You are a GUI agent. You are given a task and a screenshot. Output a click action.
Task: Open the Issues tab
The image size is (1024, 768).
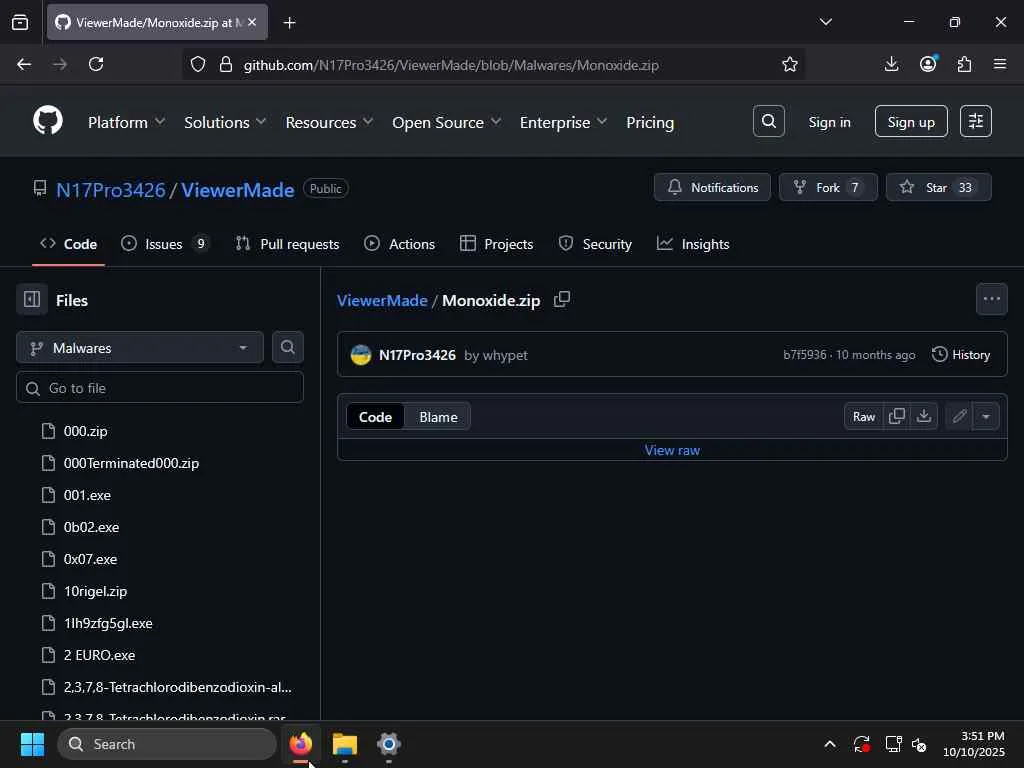tap(165, 244)
